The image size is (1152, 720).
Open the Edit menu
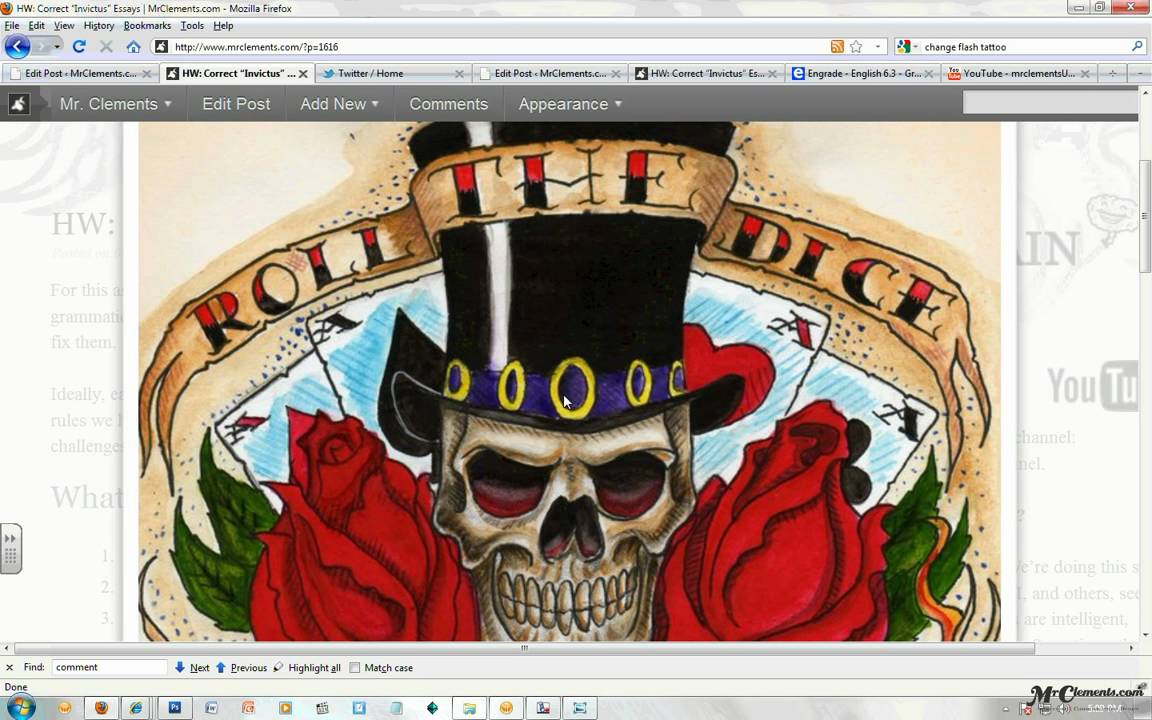37,25
